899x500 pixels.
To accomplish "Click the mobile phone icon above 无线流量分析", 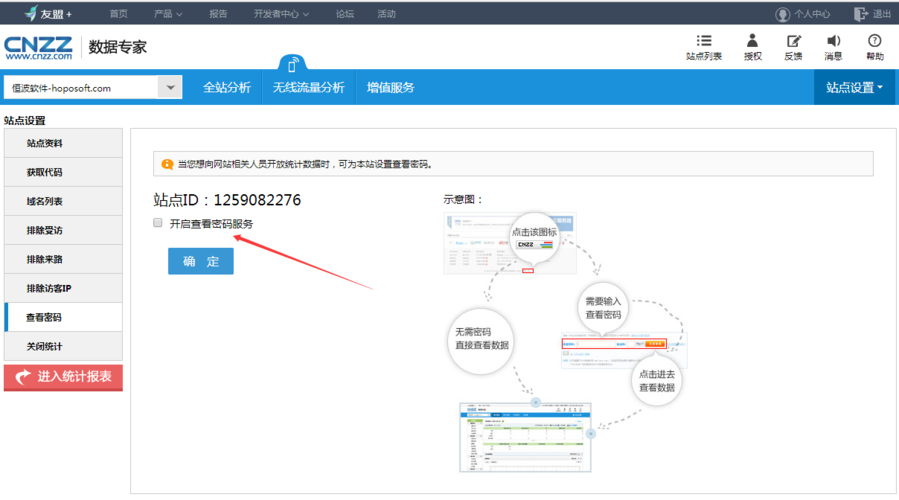I will (x=292, y=65).
